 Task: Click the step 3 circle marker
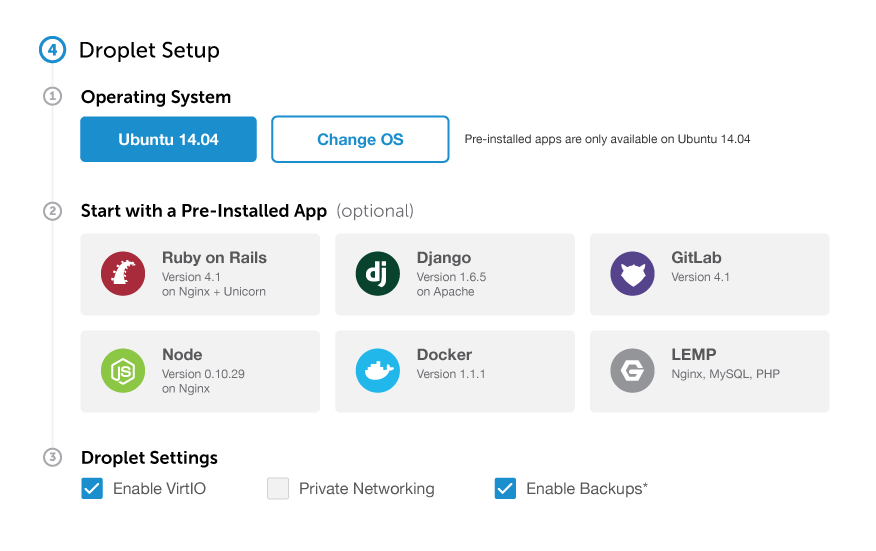point(53,458)
